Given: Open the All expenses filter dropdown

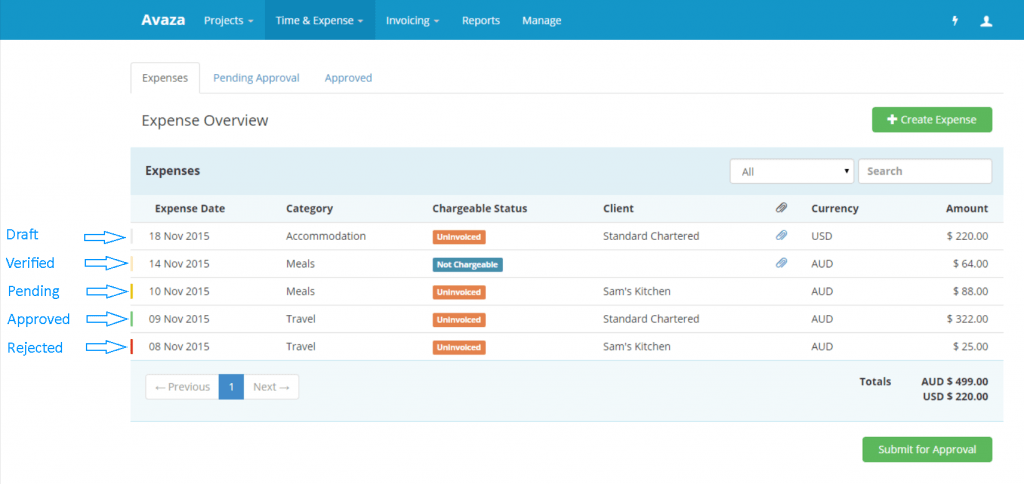Looking at the screenshot, I should (792, 171).
